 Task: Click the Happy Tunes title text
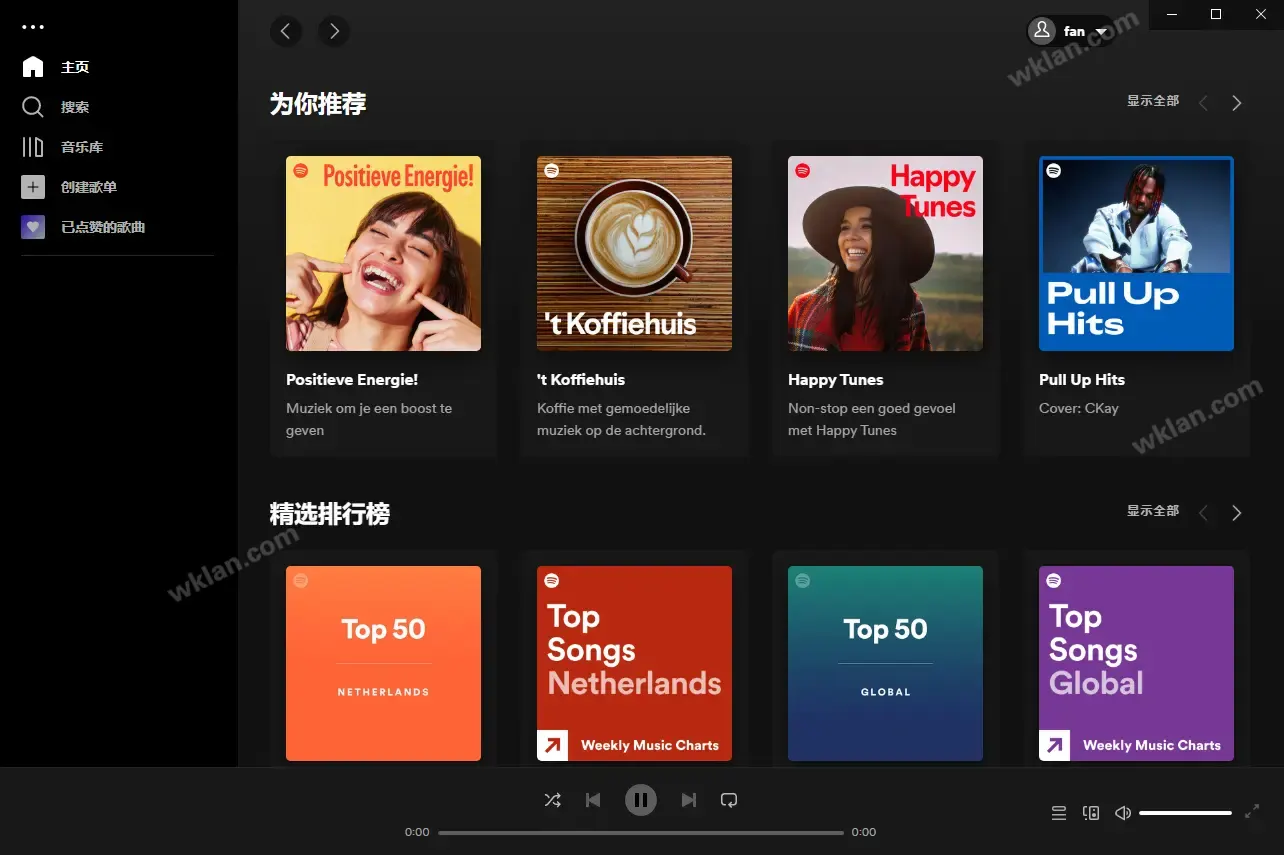pyautogui.click(x=836, y=380)
